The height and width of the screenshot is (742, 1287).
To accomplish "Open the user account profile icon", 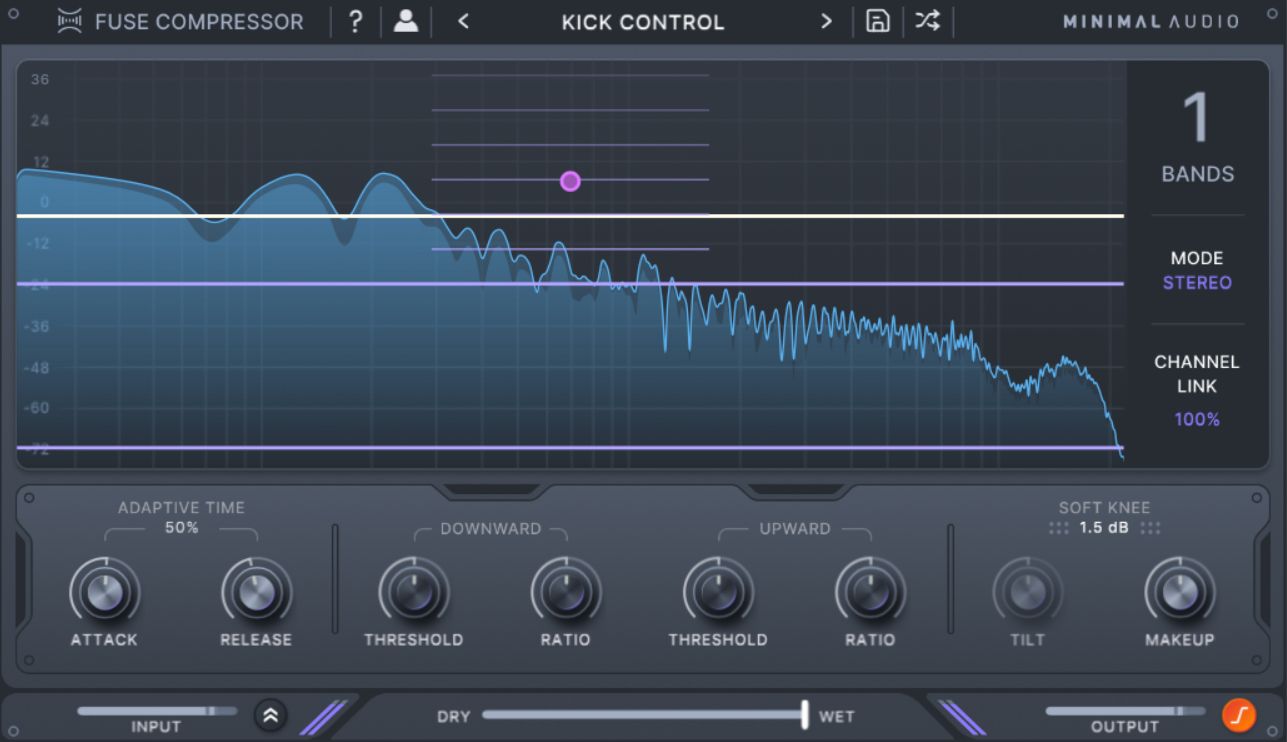I will click(406, 21).
